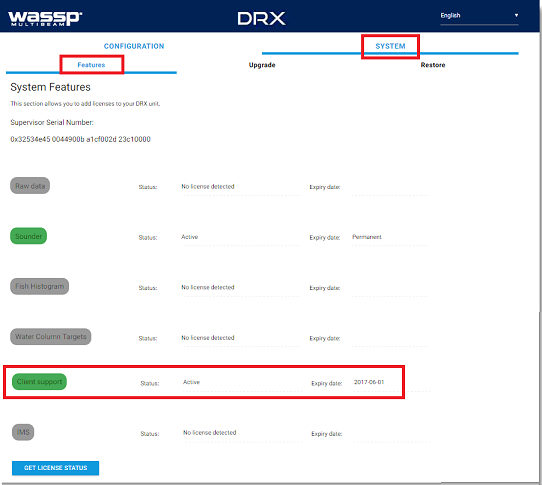This screenshot has width=542, height=485.
Task: Click the Raw data feature badge
Action: [x=30, y=186]
